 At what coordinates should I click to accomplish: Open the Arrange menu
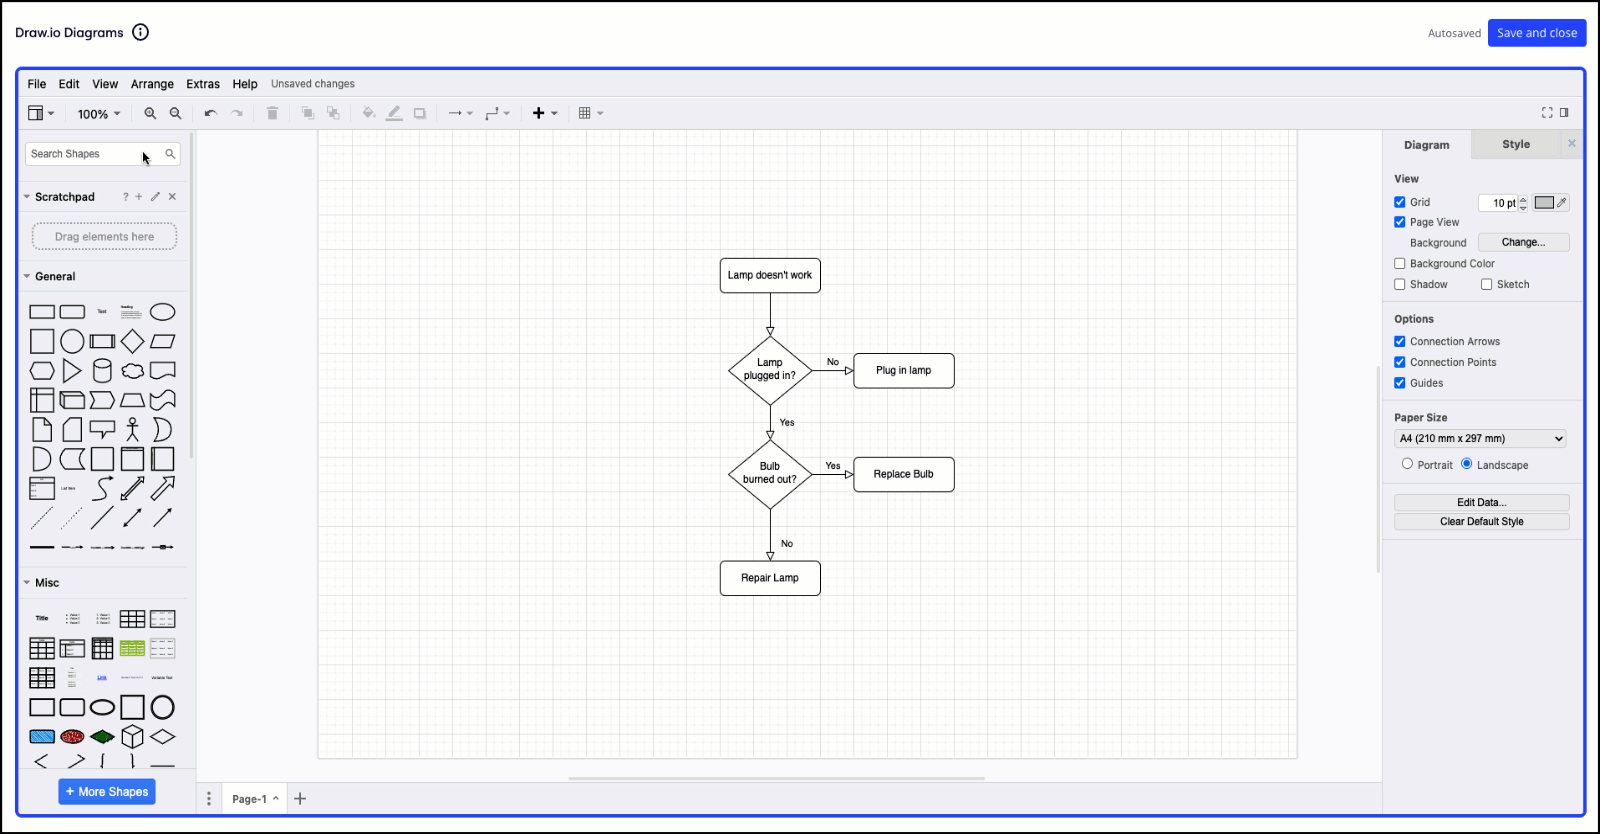click(152, 84)
